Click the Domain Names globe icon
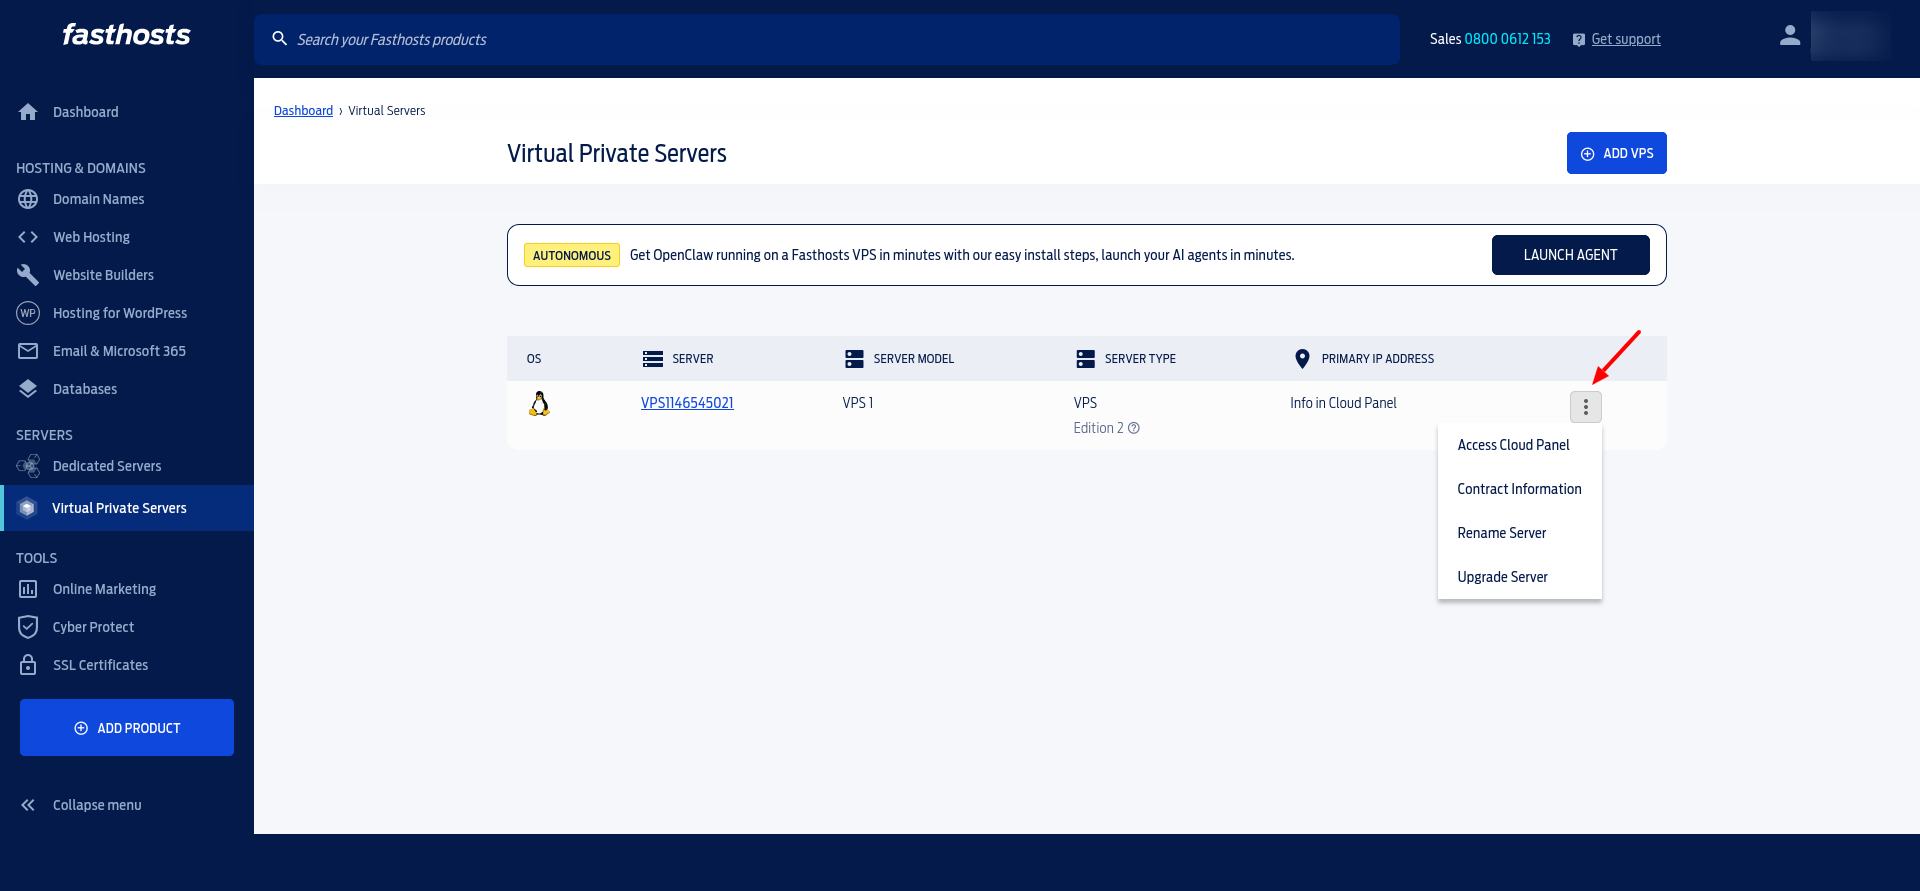This screenshot has height=891, width=1920. coord(28,199)
